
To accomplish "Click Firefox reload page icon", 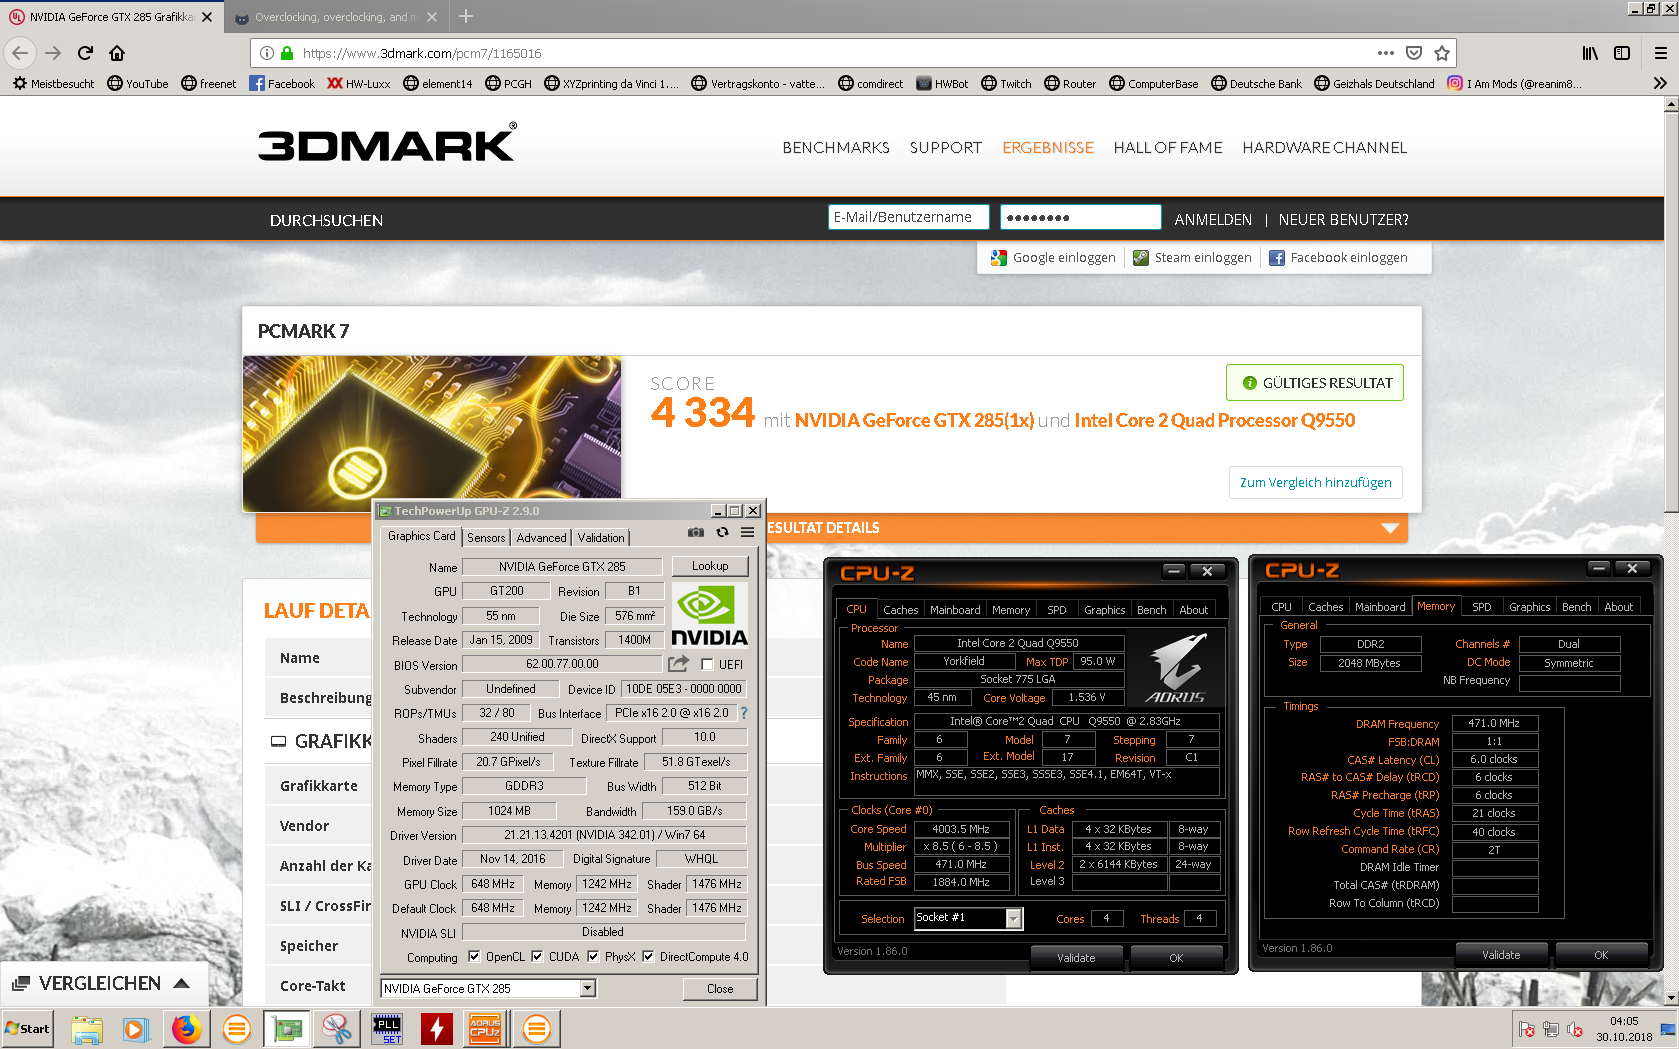I will (x=85, y=53).
